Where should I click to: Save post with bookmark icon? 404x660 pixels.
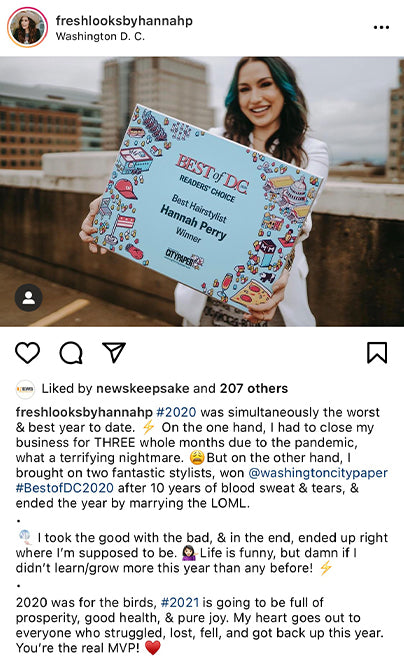coord(377,353)
